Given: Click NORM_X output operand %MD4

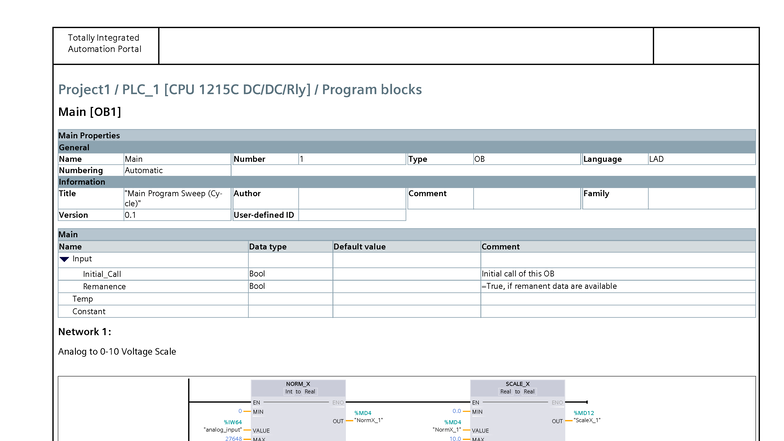Looking at the screenshot, I should [368, 416].
